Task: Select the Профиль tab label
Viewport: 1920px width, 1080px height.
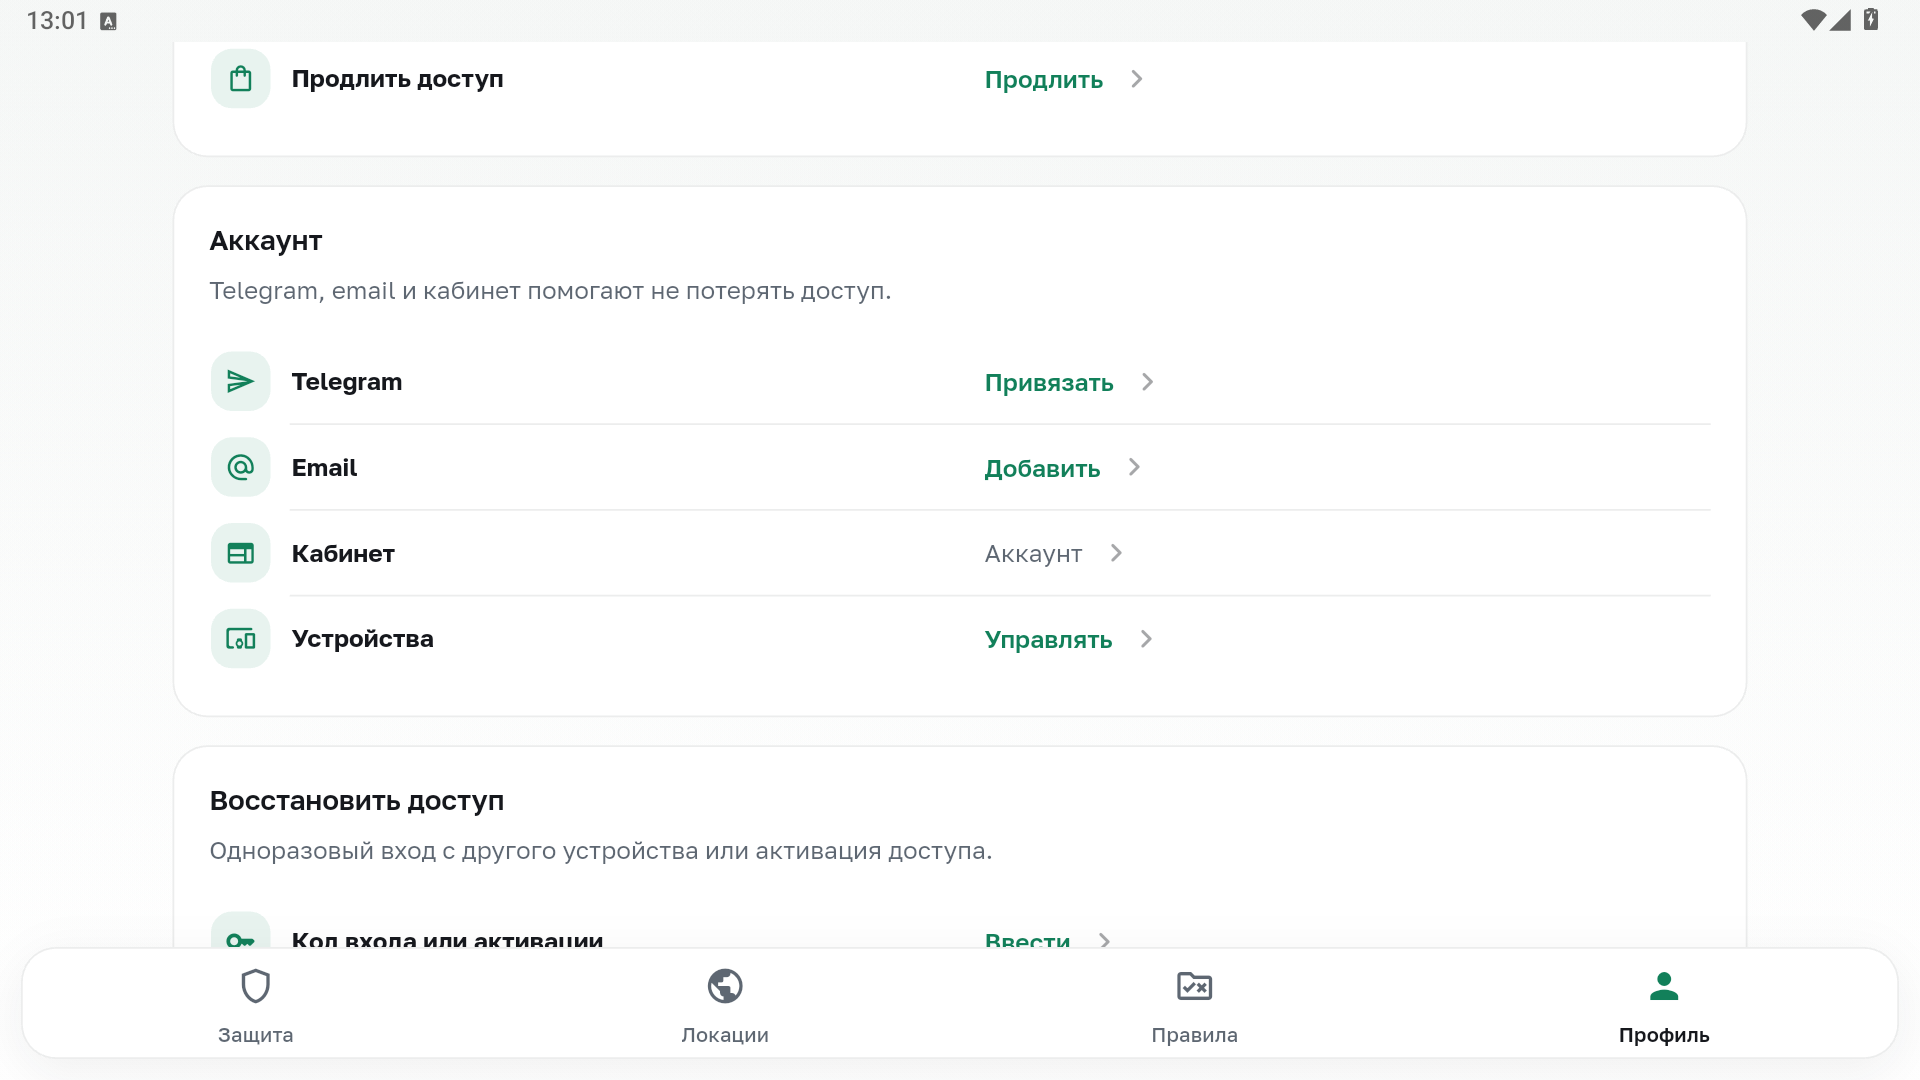Action: point(1664,1035)
